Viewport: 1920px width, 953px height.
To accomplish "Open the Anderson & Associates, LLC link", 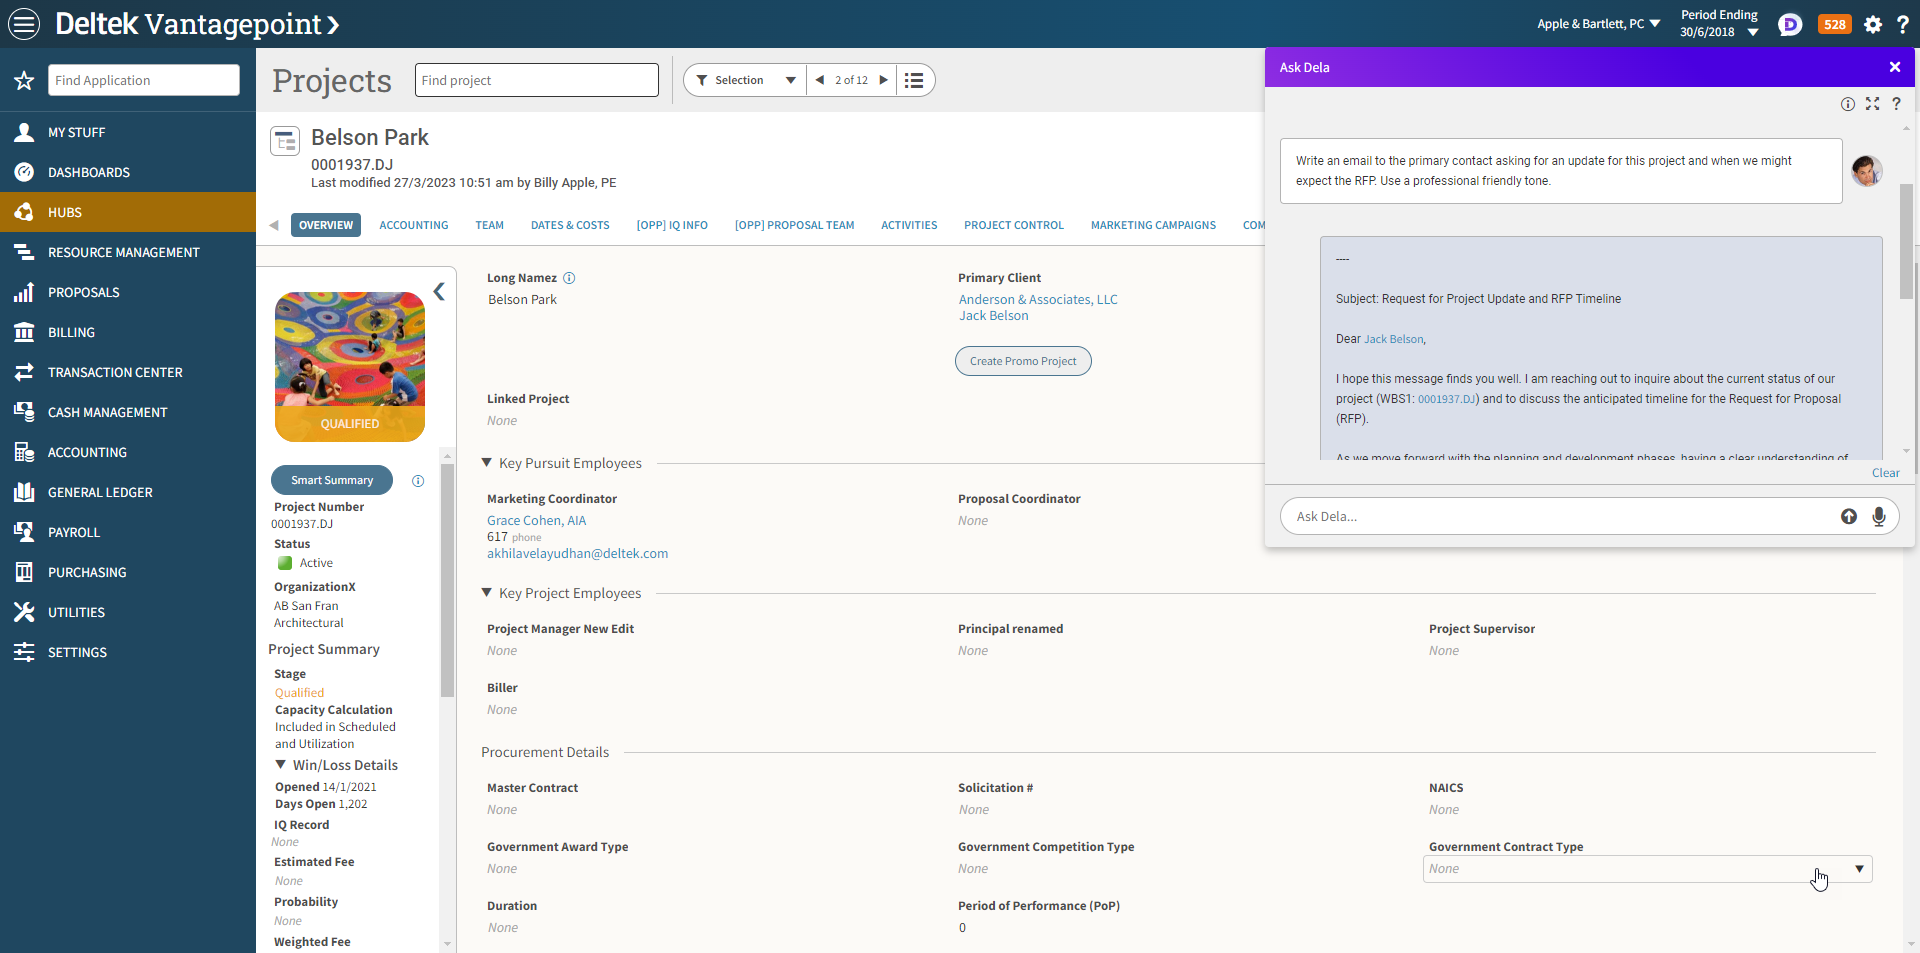I will 1037,299.
